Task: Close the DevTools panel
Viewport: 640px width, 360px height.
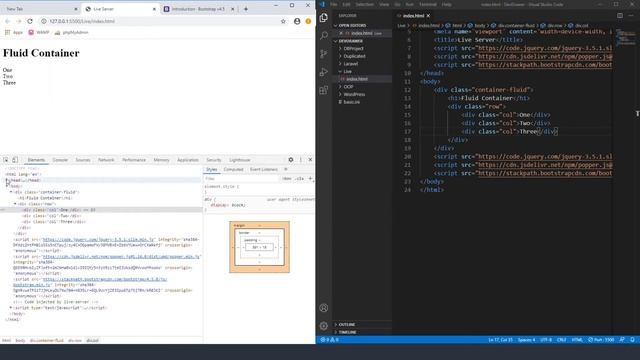Action: tap(310, 160)
